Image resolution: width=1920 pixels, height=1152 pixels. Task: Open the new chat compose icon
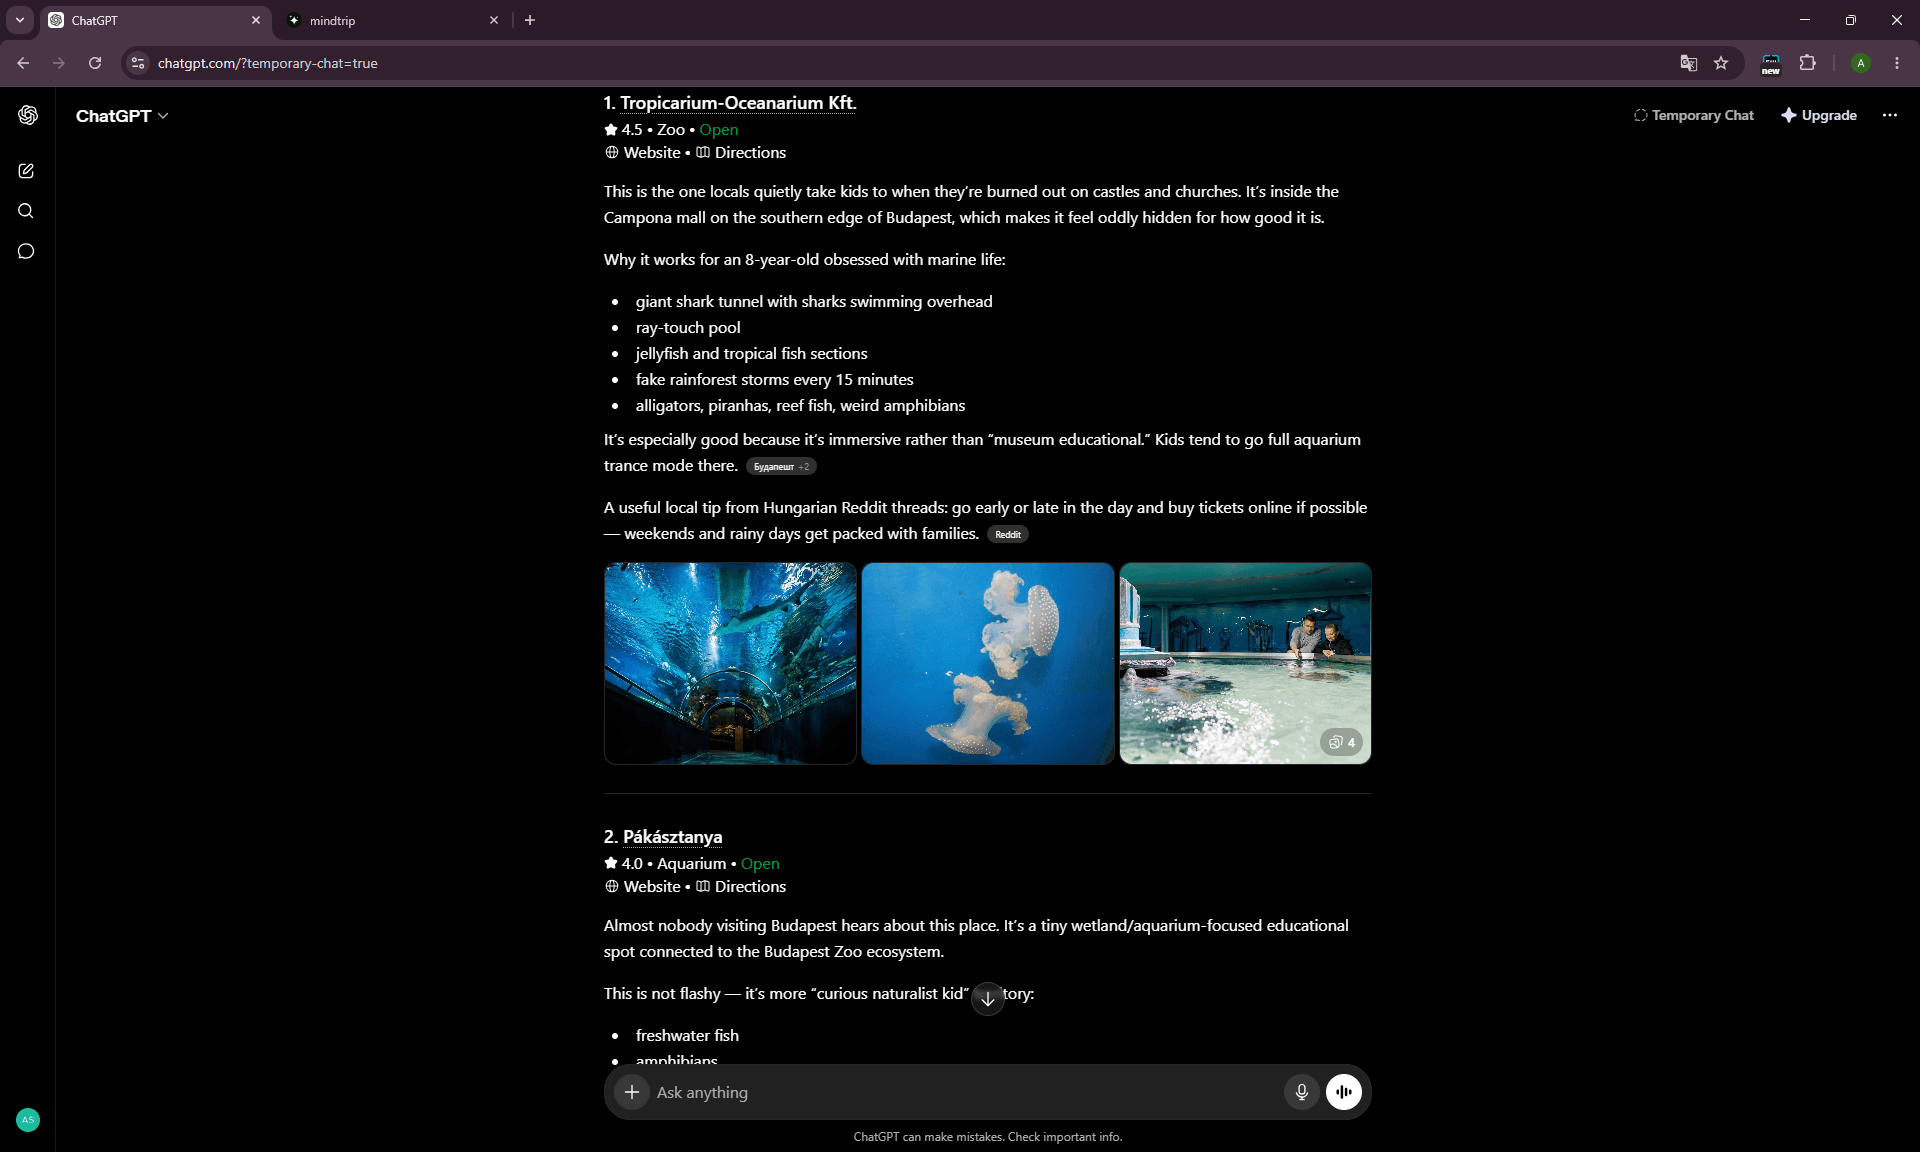pos(26,171)
